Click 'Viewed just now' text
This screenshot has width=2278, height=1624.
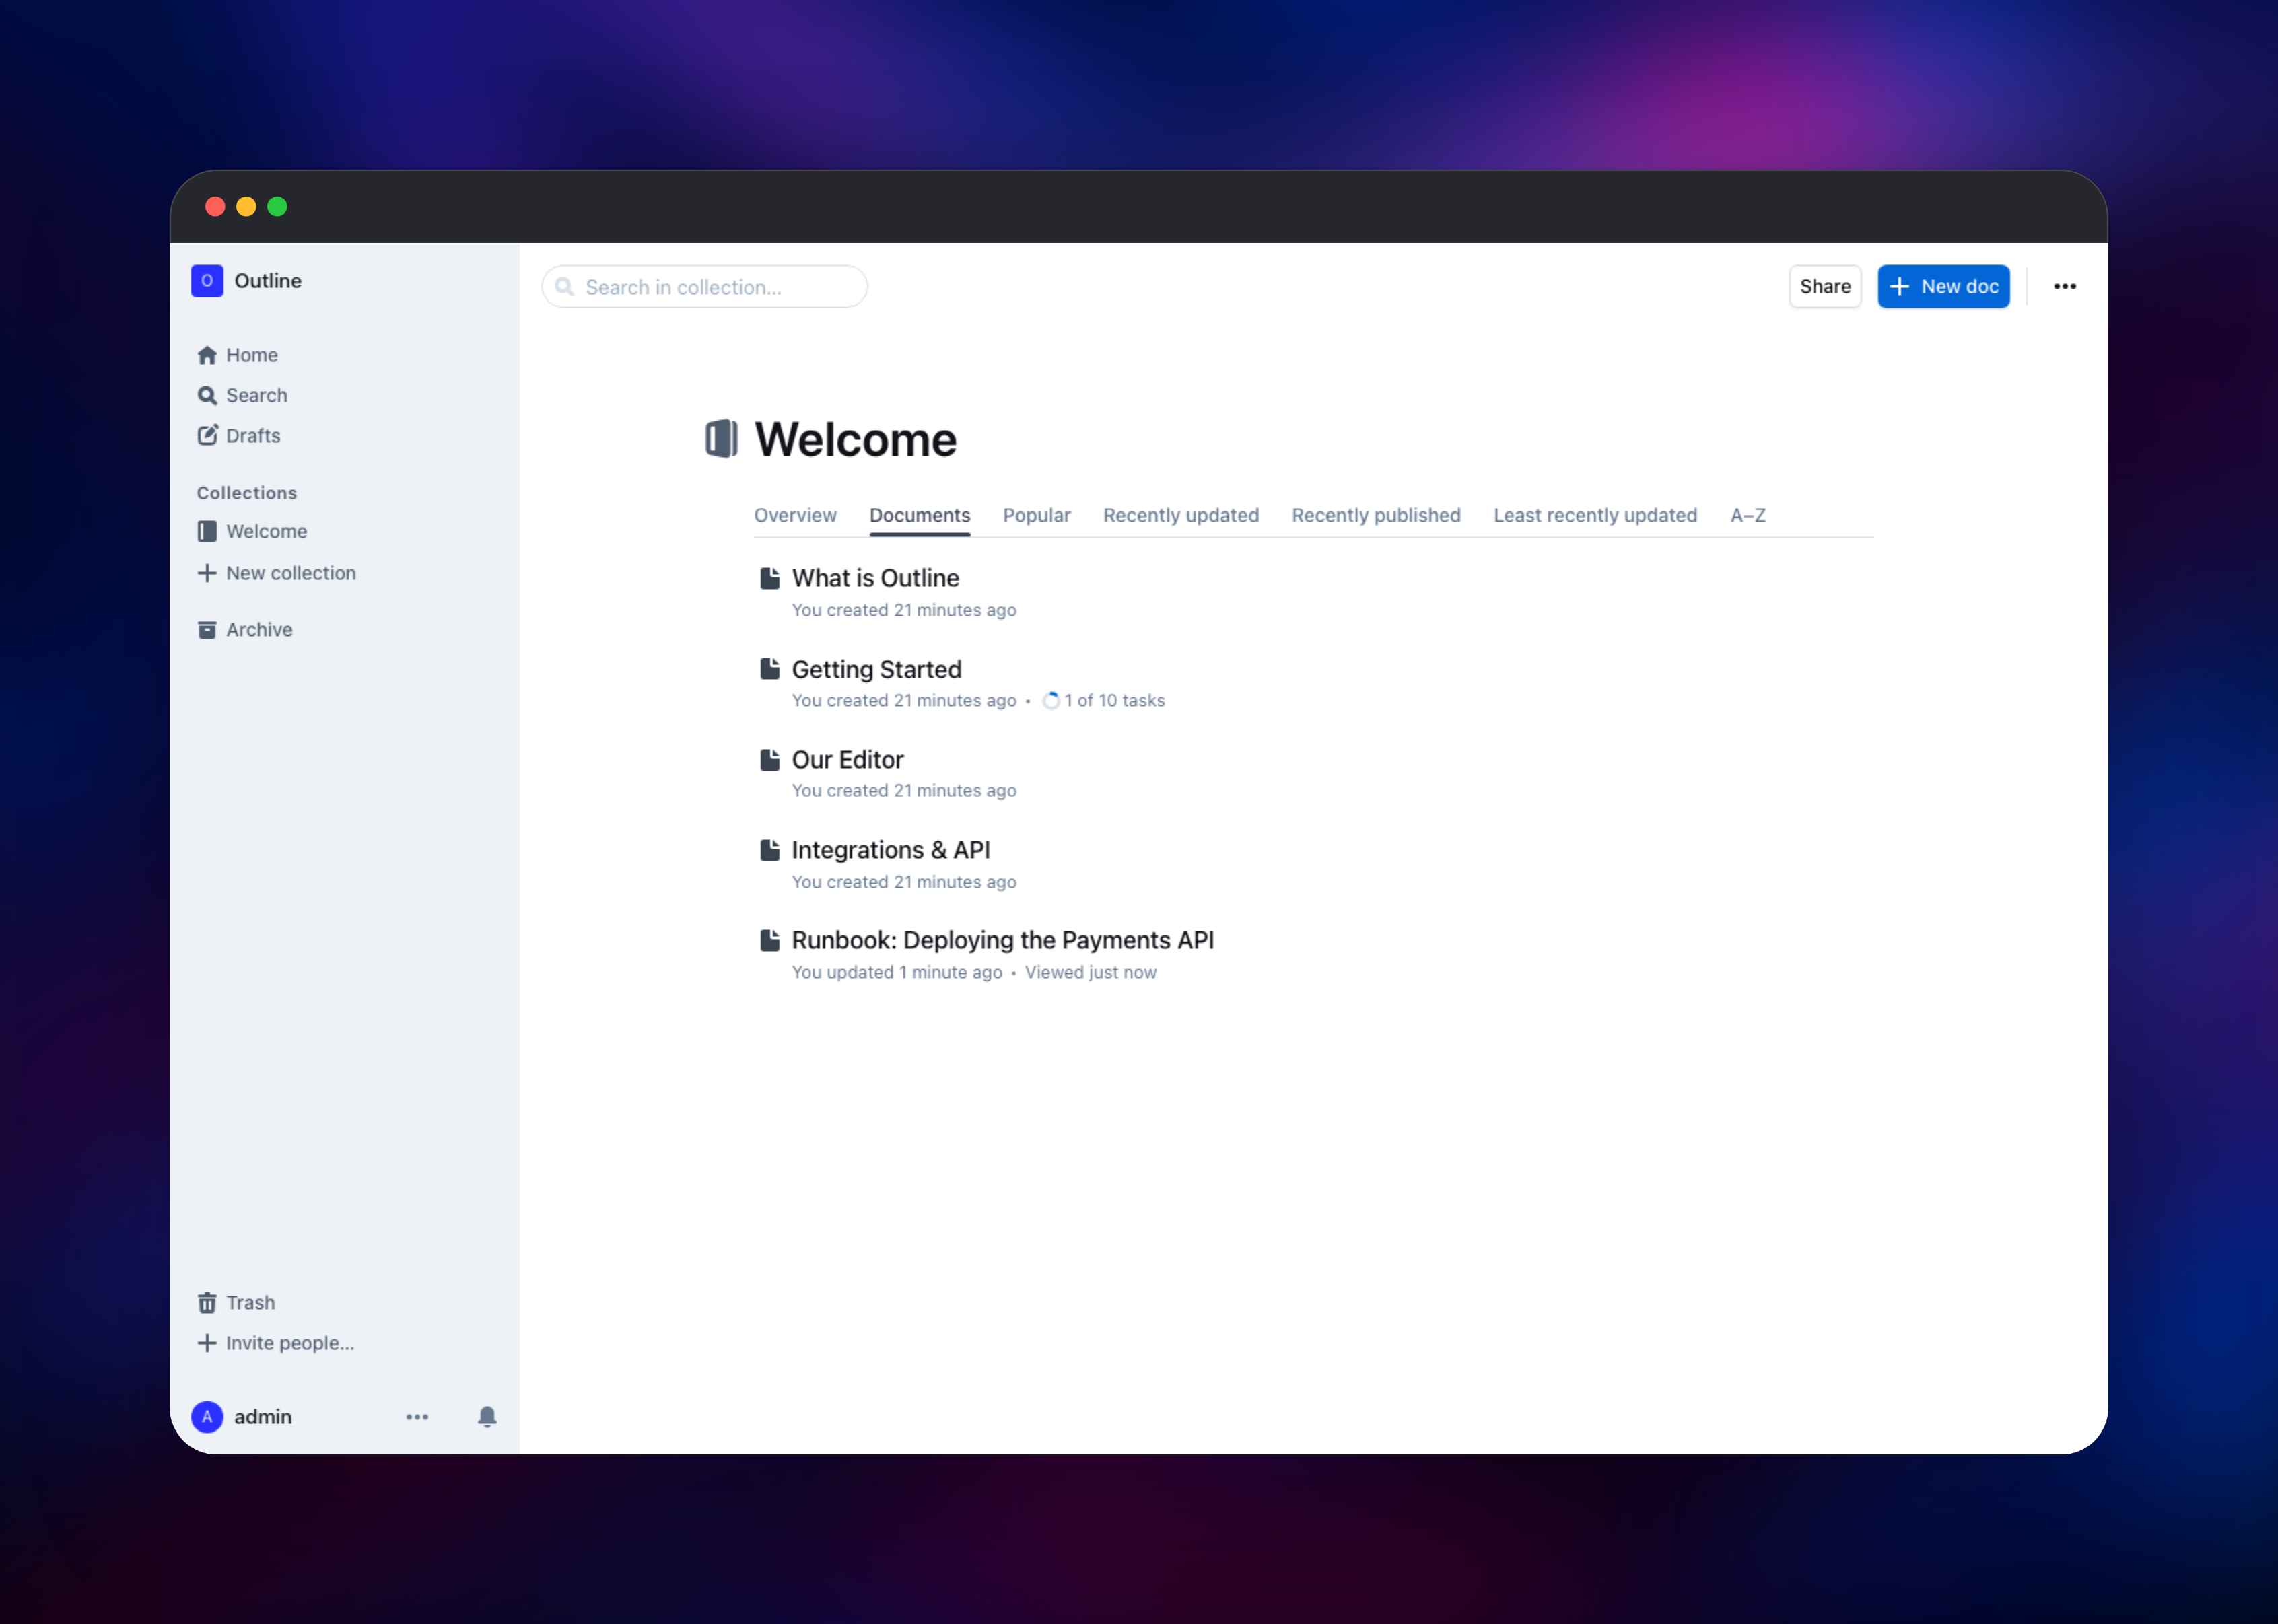point(1090,972)
